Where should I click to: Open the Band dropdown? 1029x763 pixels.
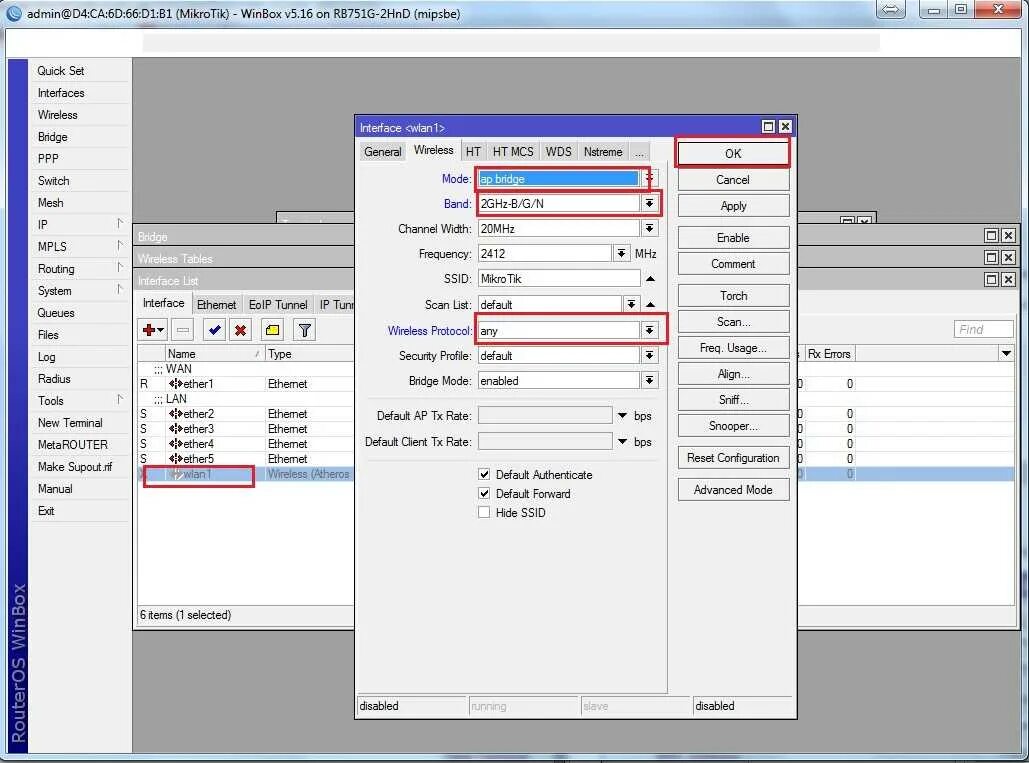[649, 203]
